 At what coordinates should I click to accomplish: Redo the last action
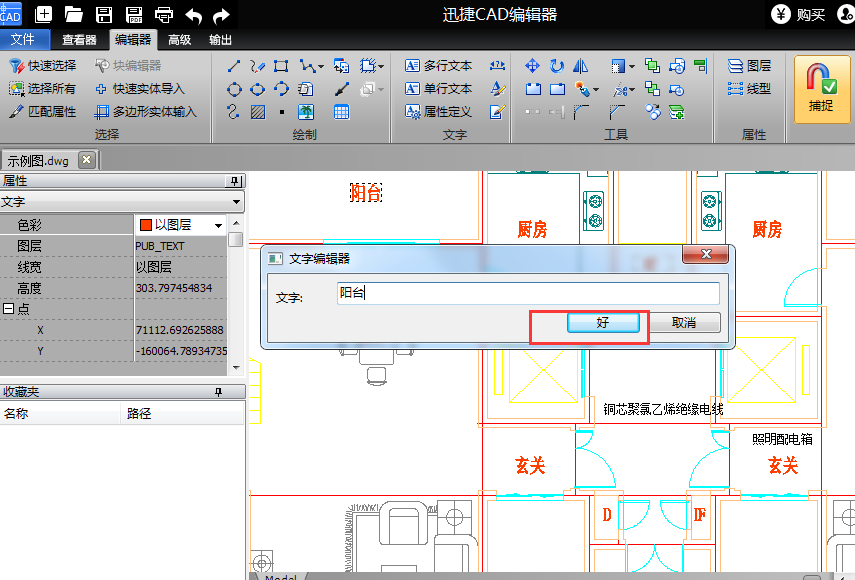point(221,15)
